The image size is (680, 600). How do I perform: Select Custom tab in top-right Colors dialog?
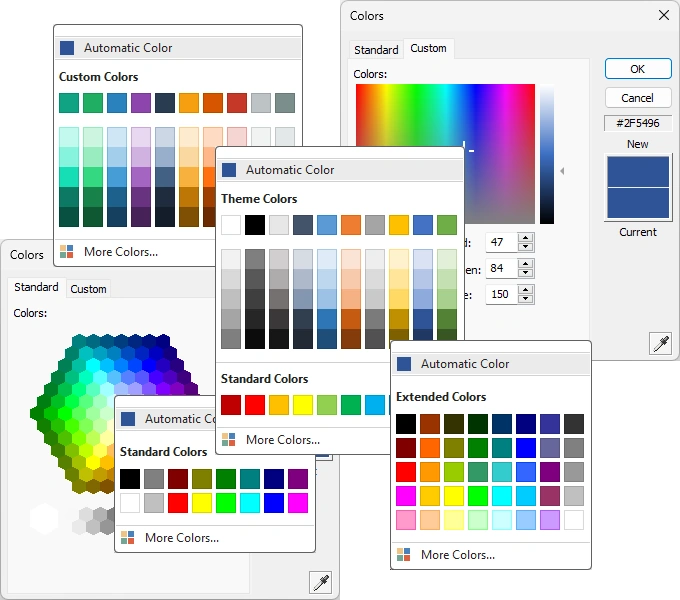[428, 48]
